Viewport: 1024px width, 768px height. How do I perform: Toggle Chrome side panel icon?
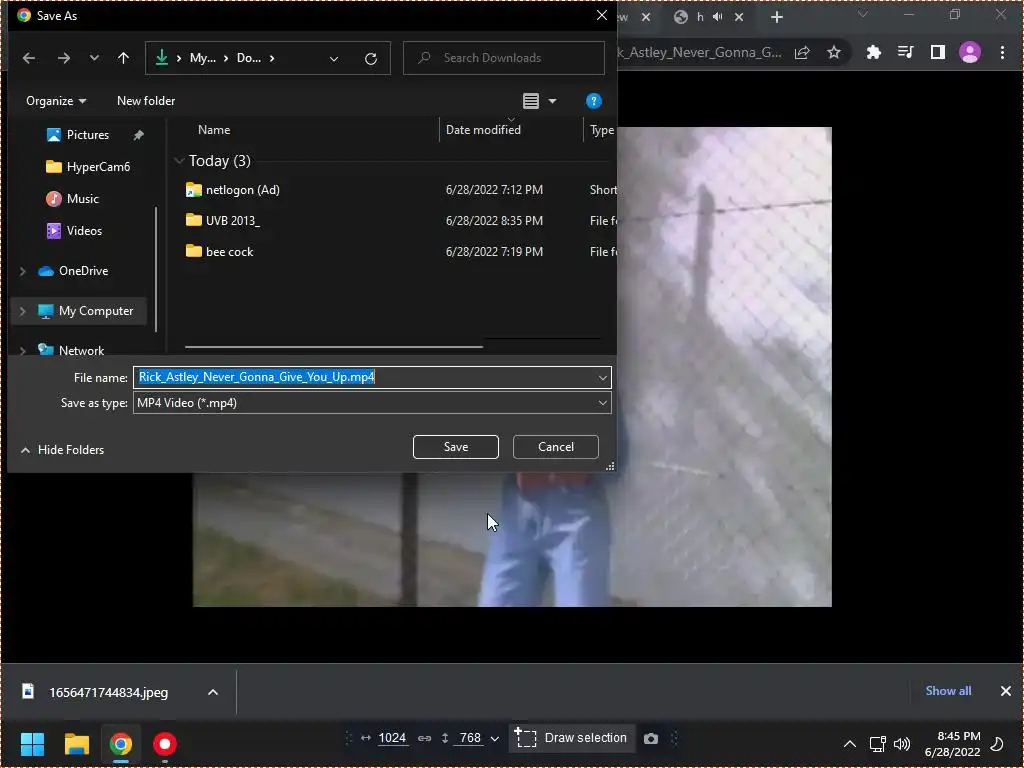coord(938,52)
